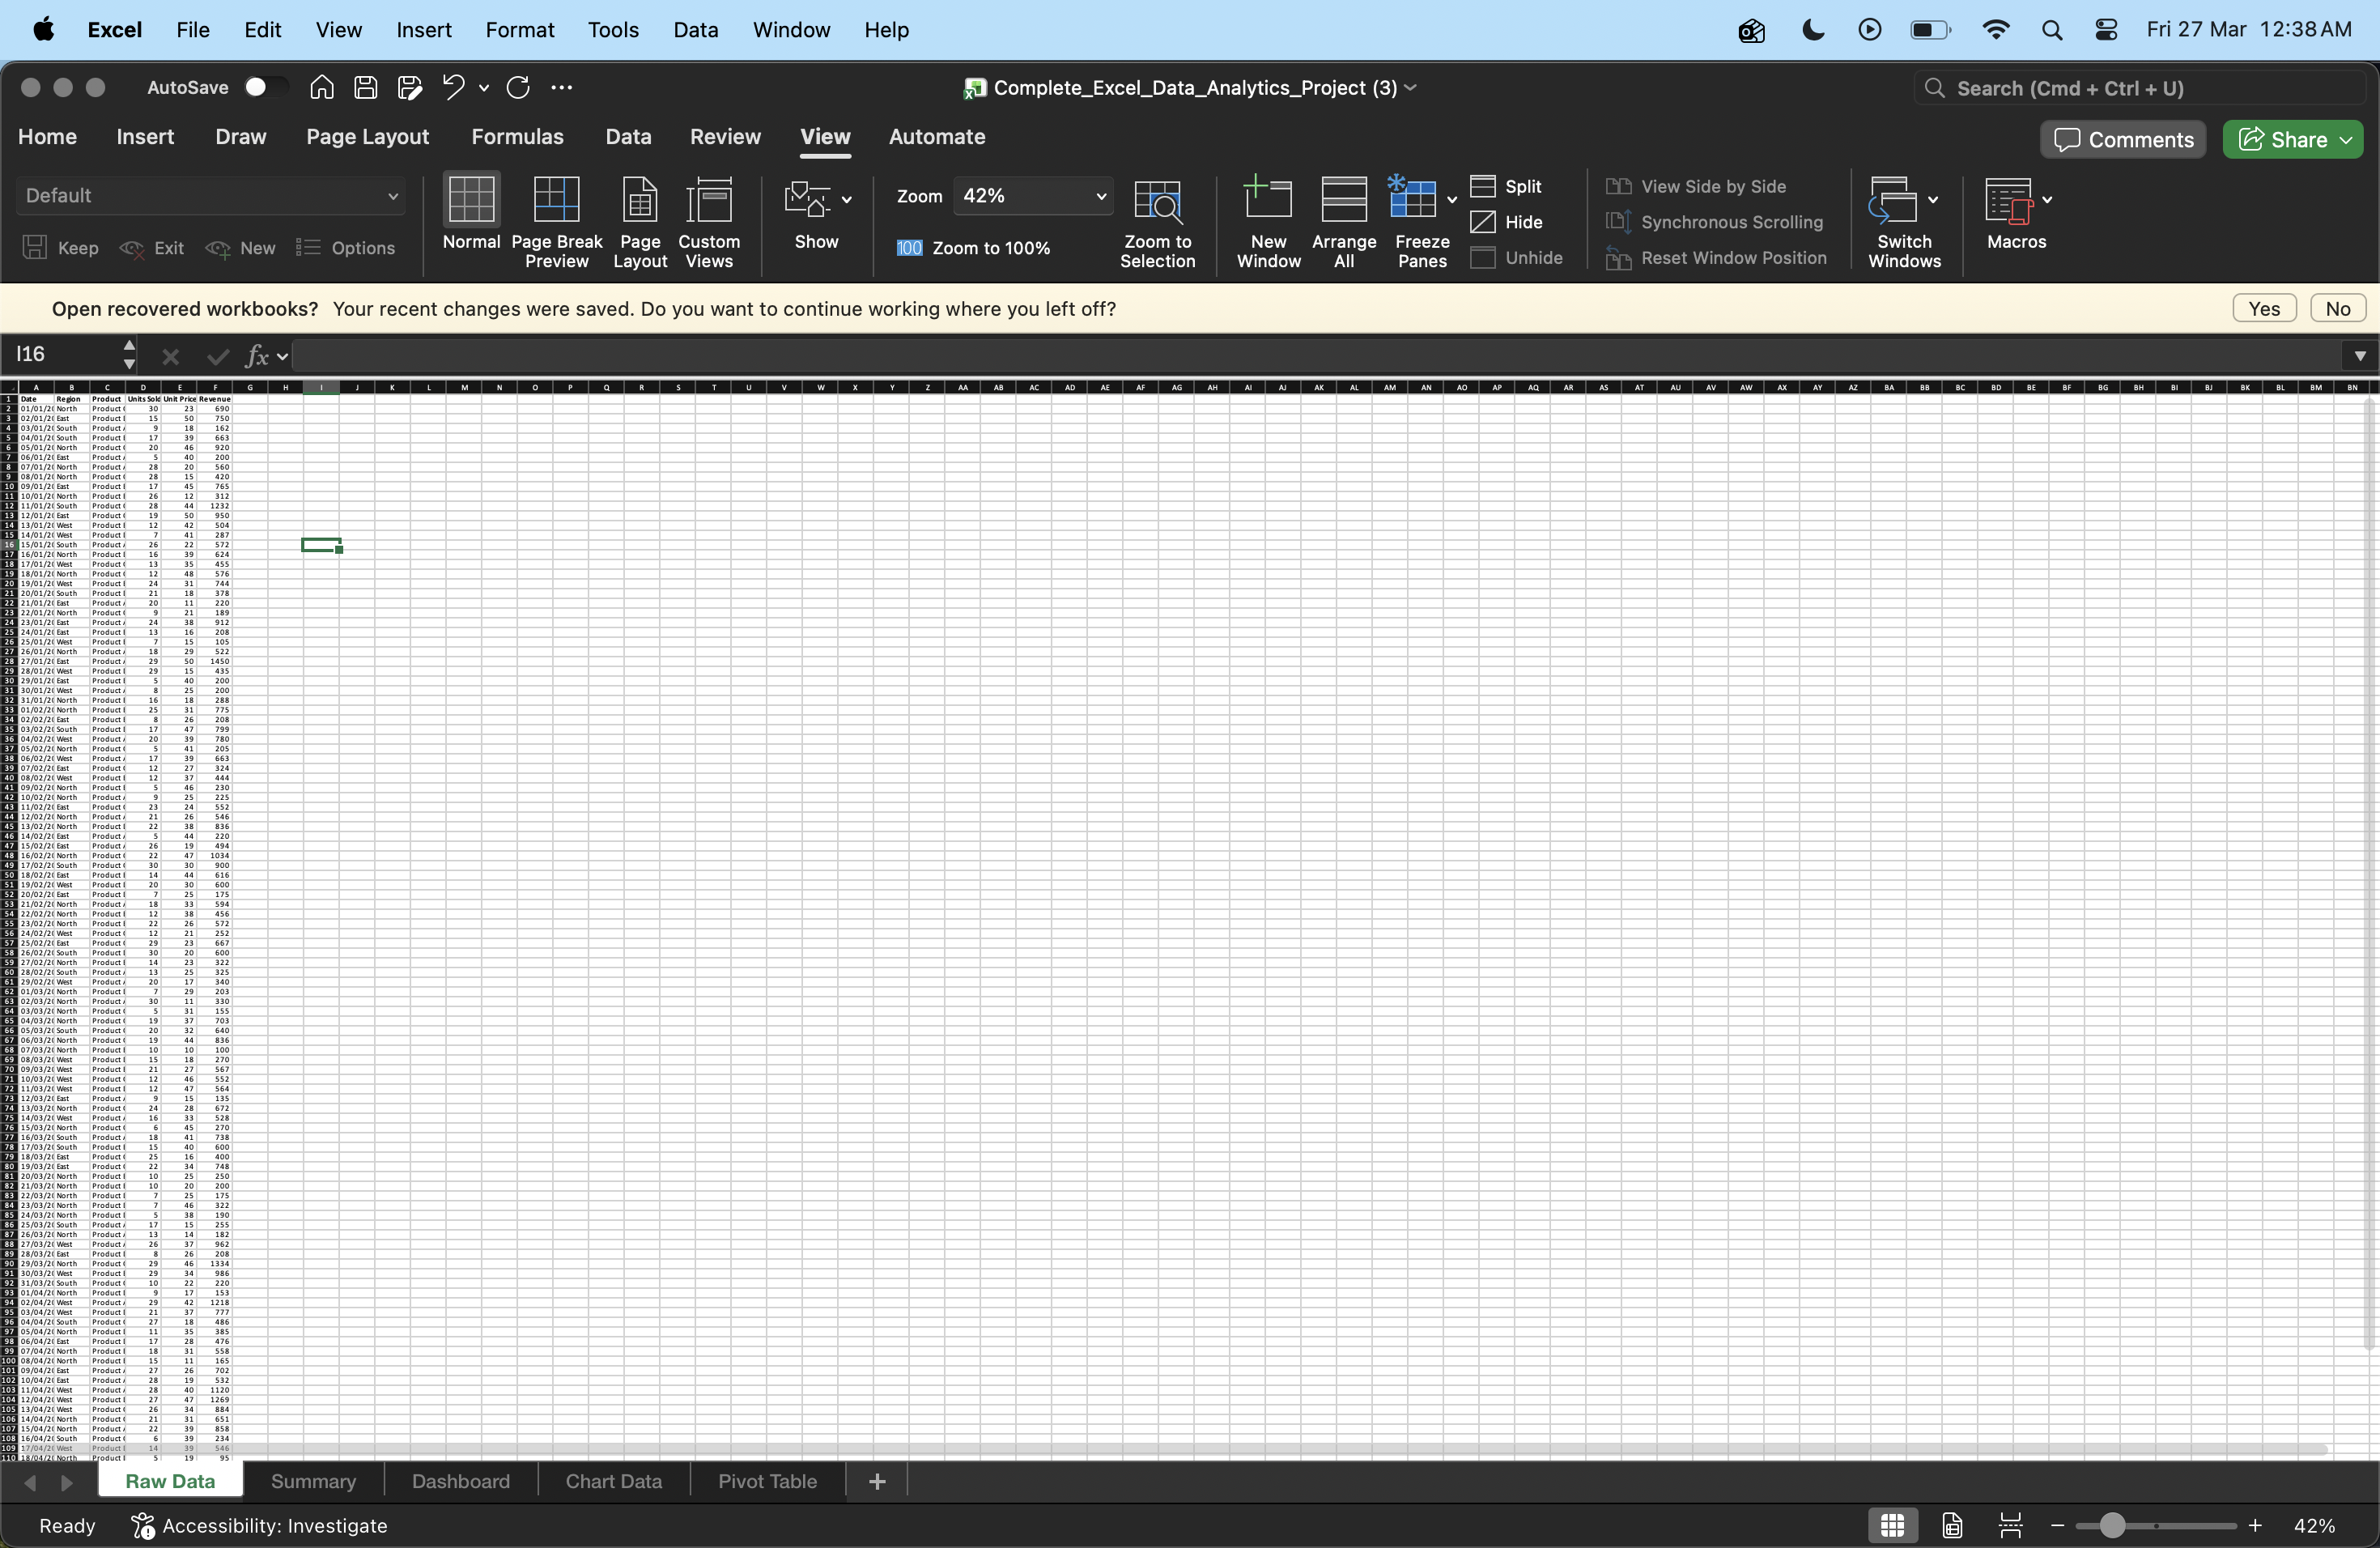The width and height of the screenshot is (2380, 1548).
Task: Open the Data ribbon tab
Action: [628, 137]
